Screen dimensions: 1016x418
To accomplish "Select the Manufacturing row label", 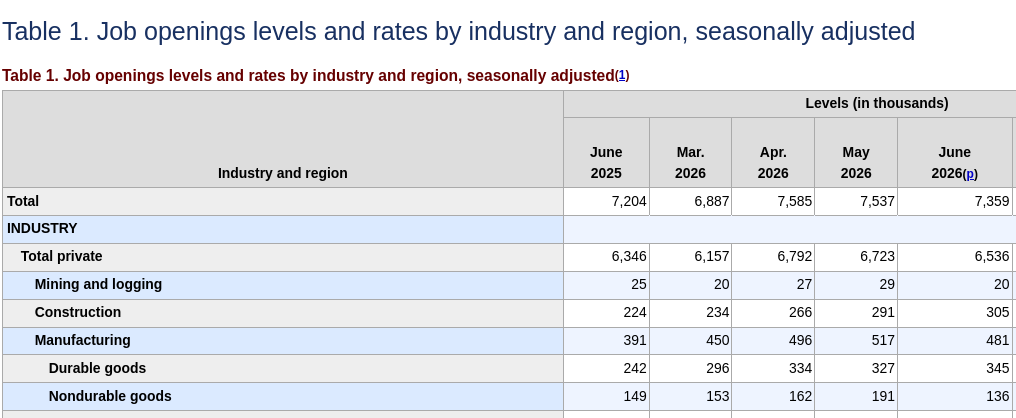I will 82,340.
